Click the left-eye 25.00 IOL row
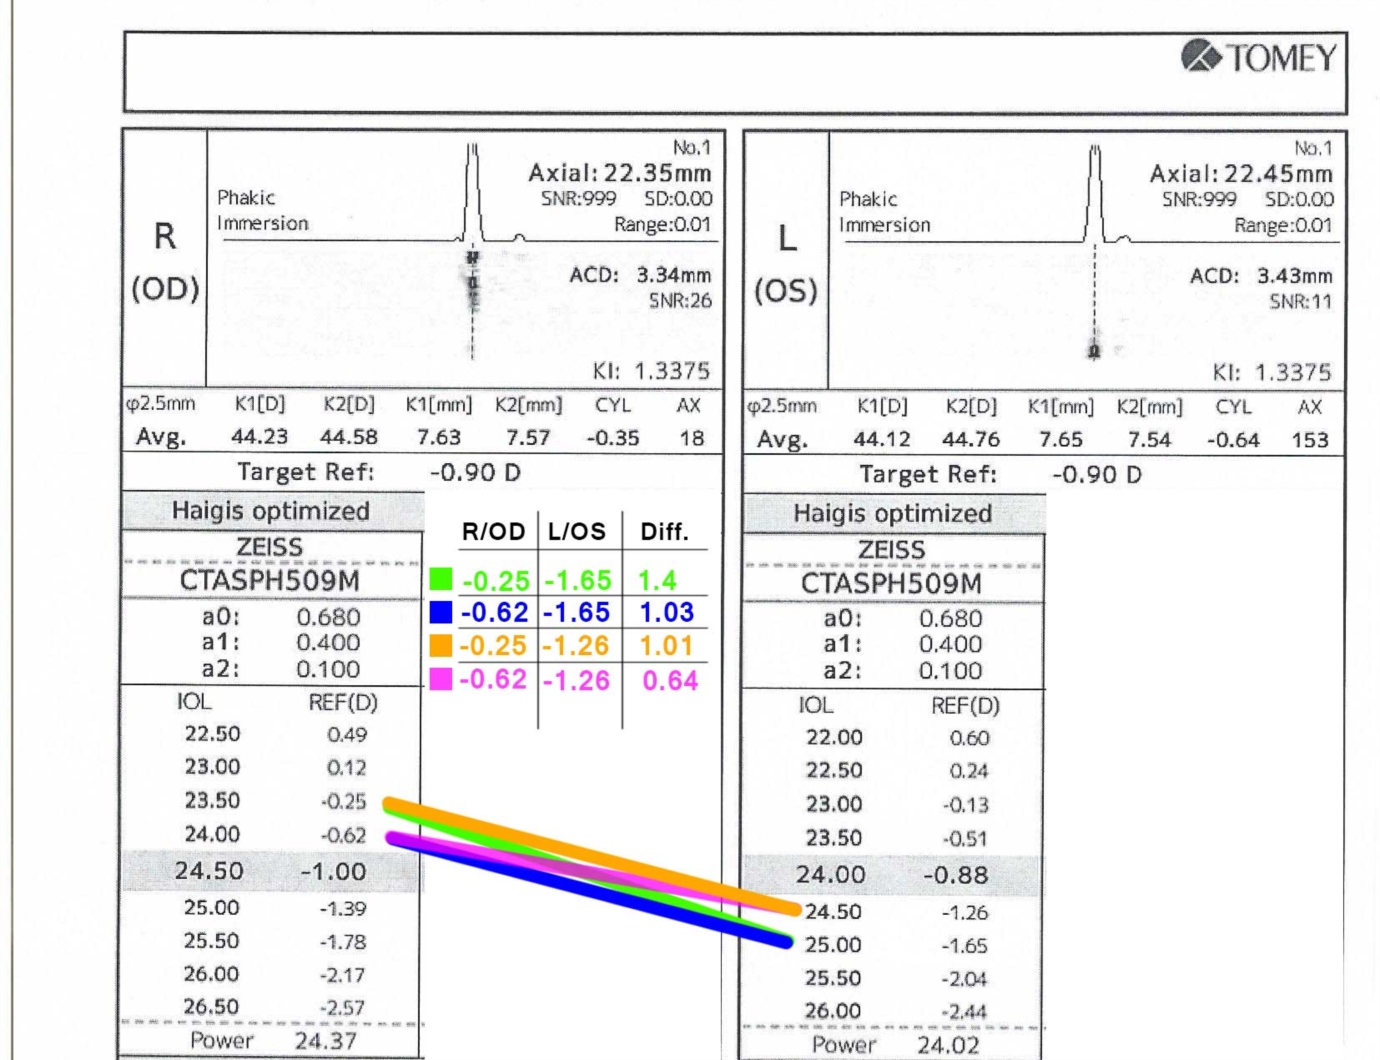This screenshot has height=1060, width=1380. pos(892,945)
